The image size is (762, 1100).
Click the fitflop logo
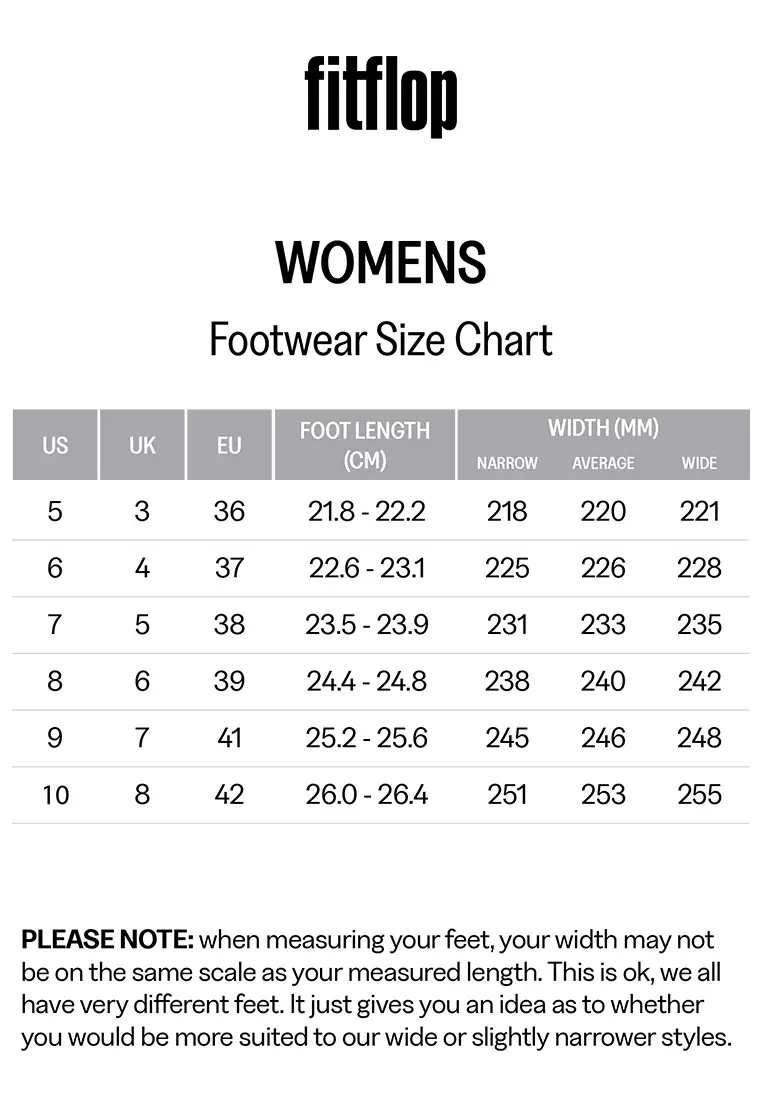pyautogui.click(x=381, y=97)
